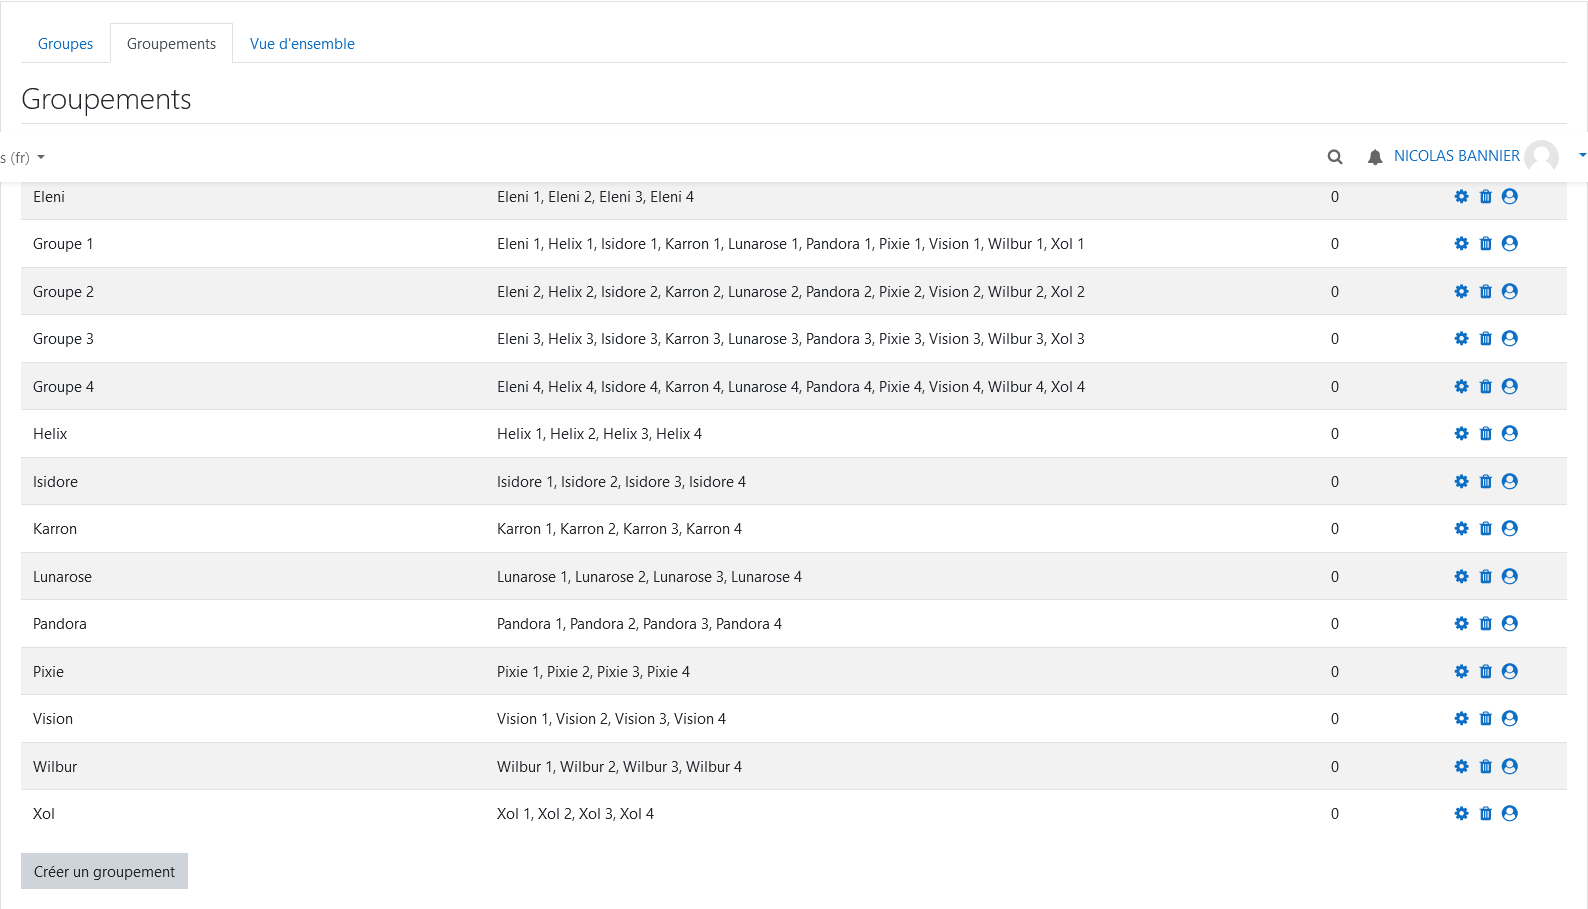Open NICOLAS BANNIER profile link

tap(1456, 156)
